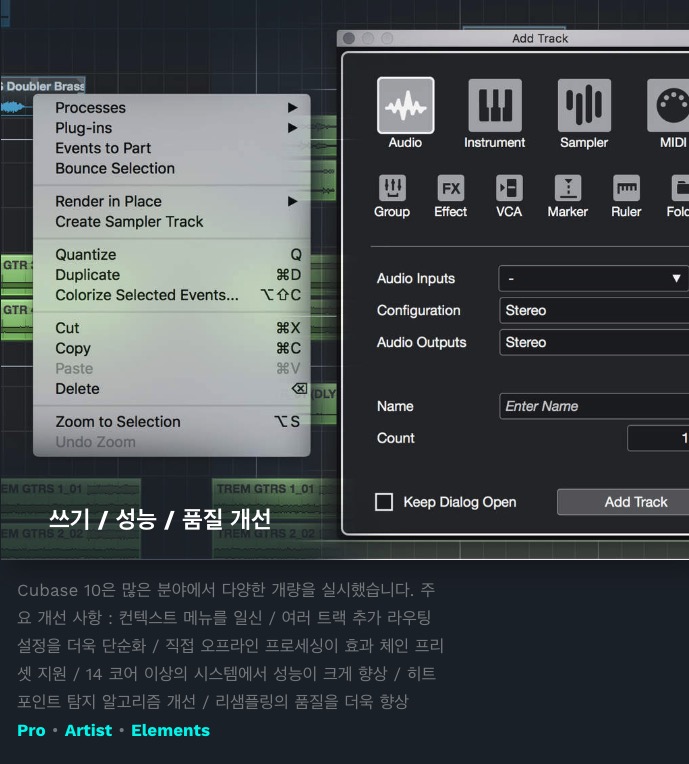The height and width of the screenshot is (764, 689).
Task: Choose Events to Part menu entry
Action: [172, 148]
